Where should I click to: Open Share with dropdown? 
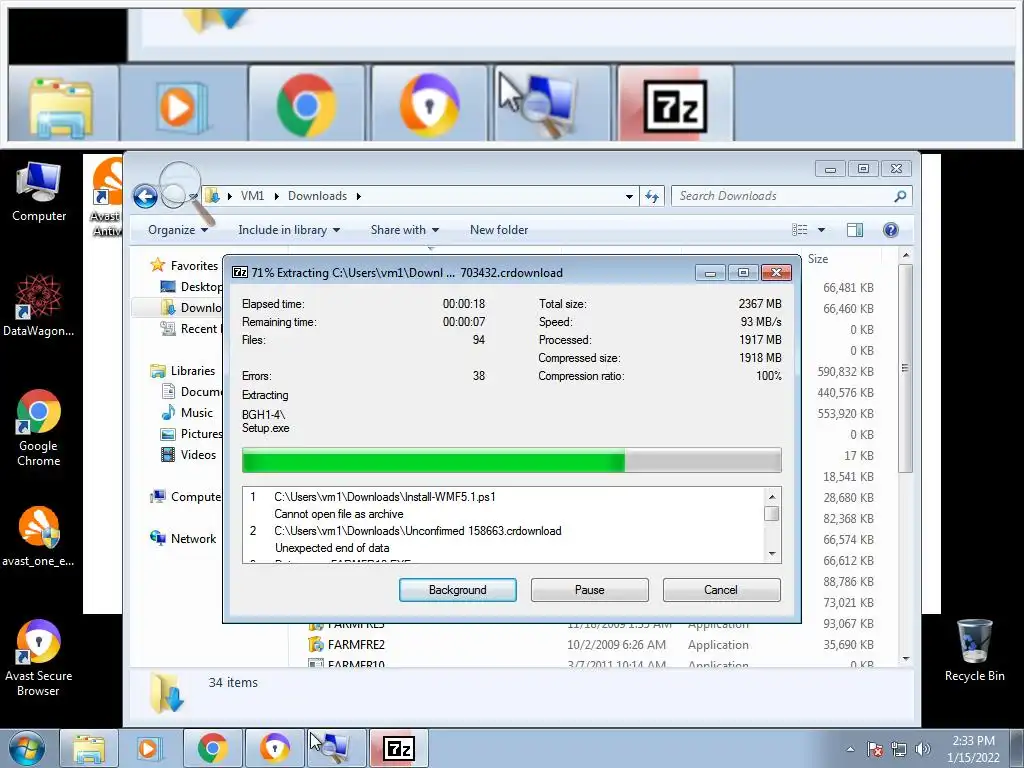(x=404, y=230)
